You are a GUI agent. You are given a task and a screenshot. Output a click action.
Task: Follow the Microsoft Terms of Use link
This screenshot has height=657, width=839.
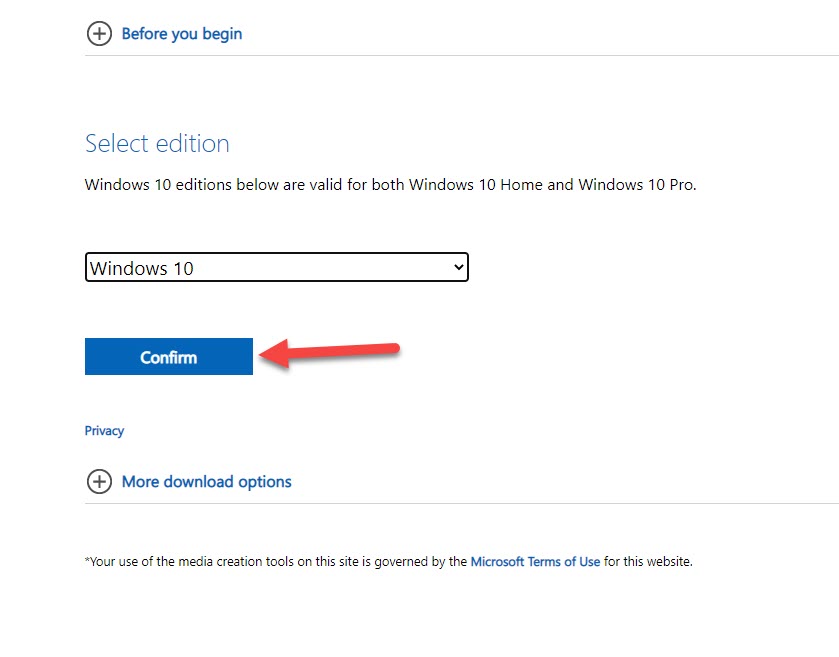tap(535, 562)
